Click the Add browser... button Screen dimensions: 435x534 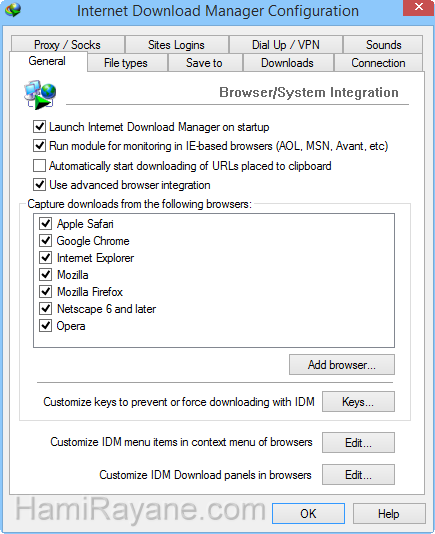click(x=342, y=365)
